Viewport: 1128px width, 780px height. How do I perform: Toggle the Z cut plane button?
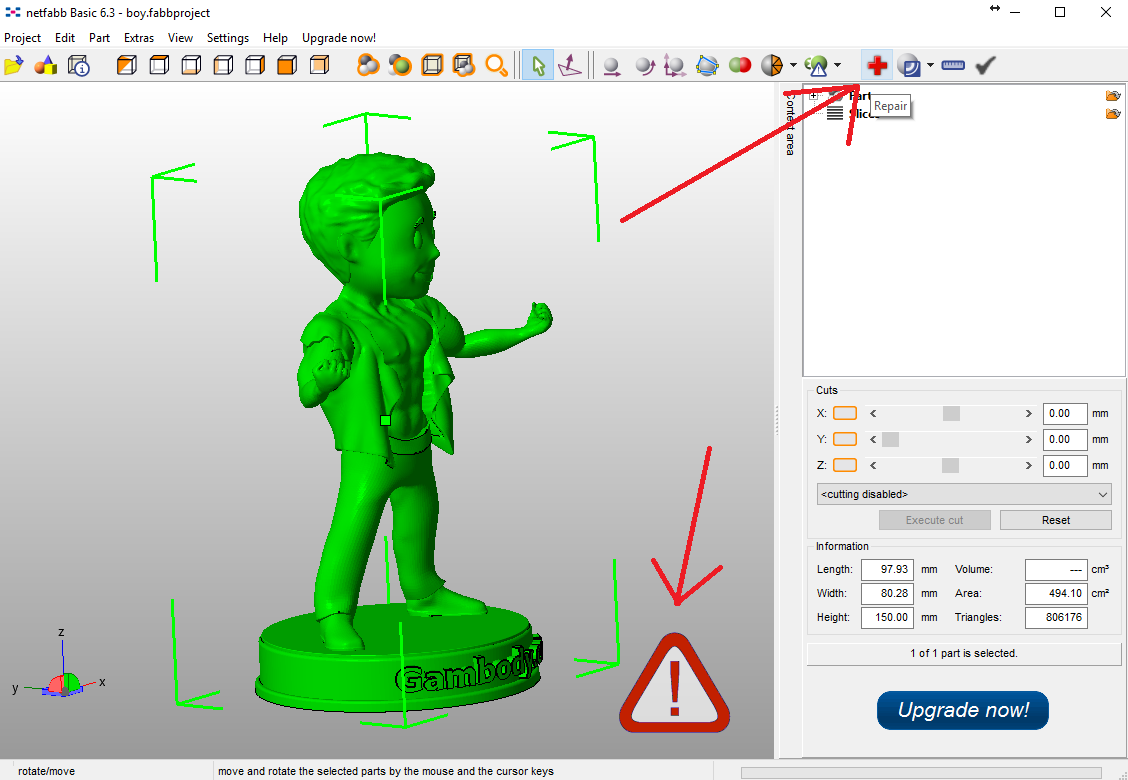845,465
